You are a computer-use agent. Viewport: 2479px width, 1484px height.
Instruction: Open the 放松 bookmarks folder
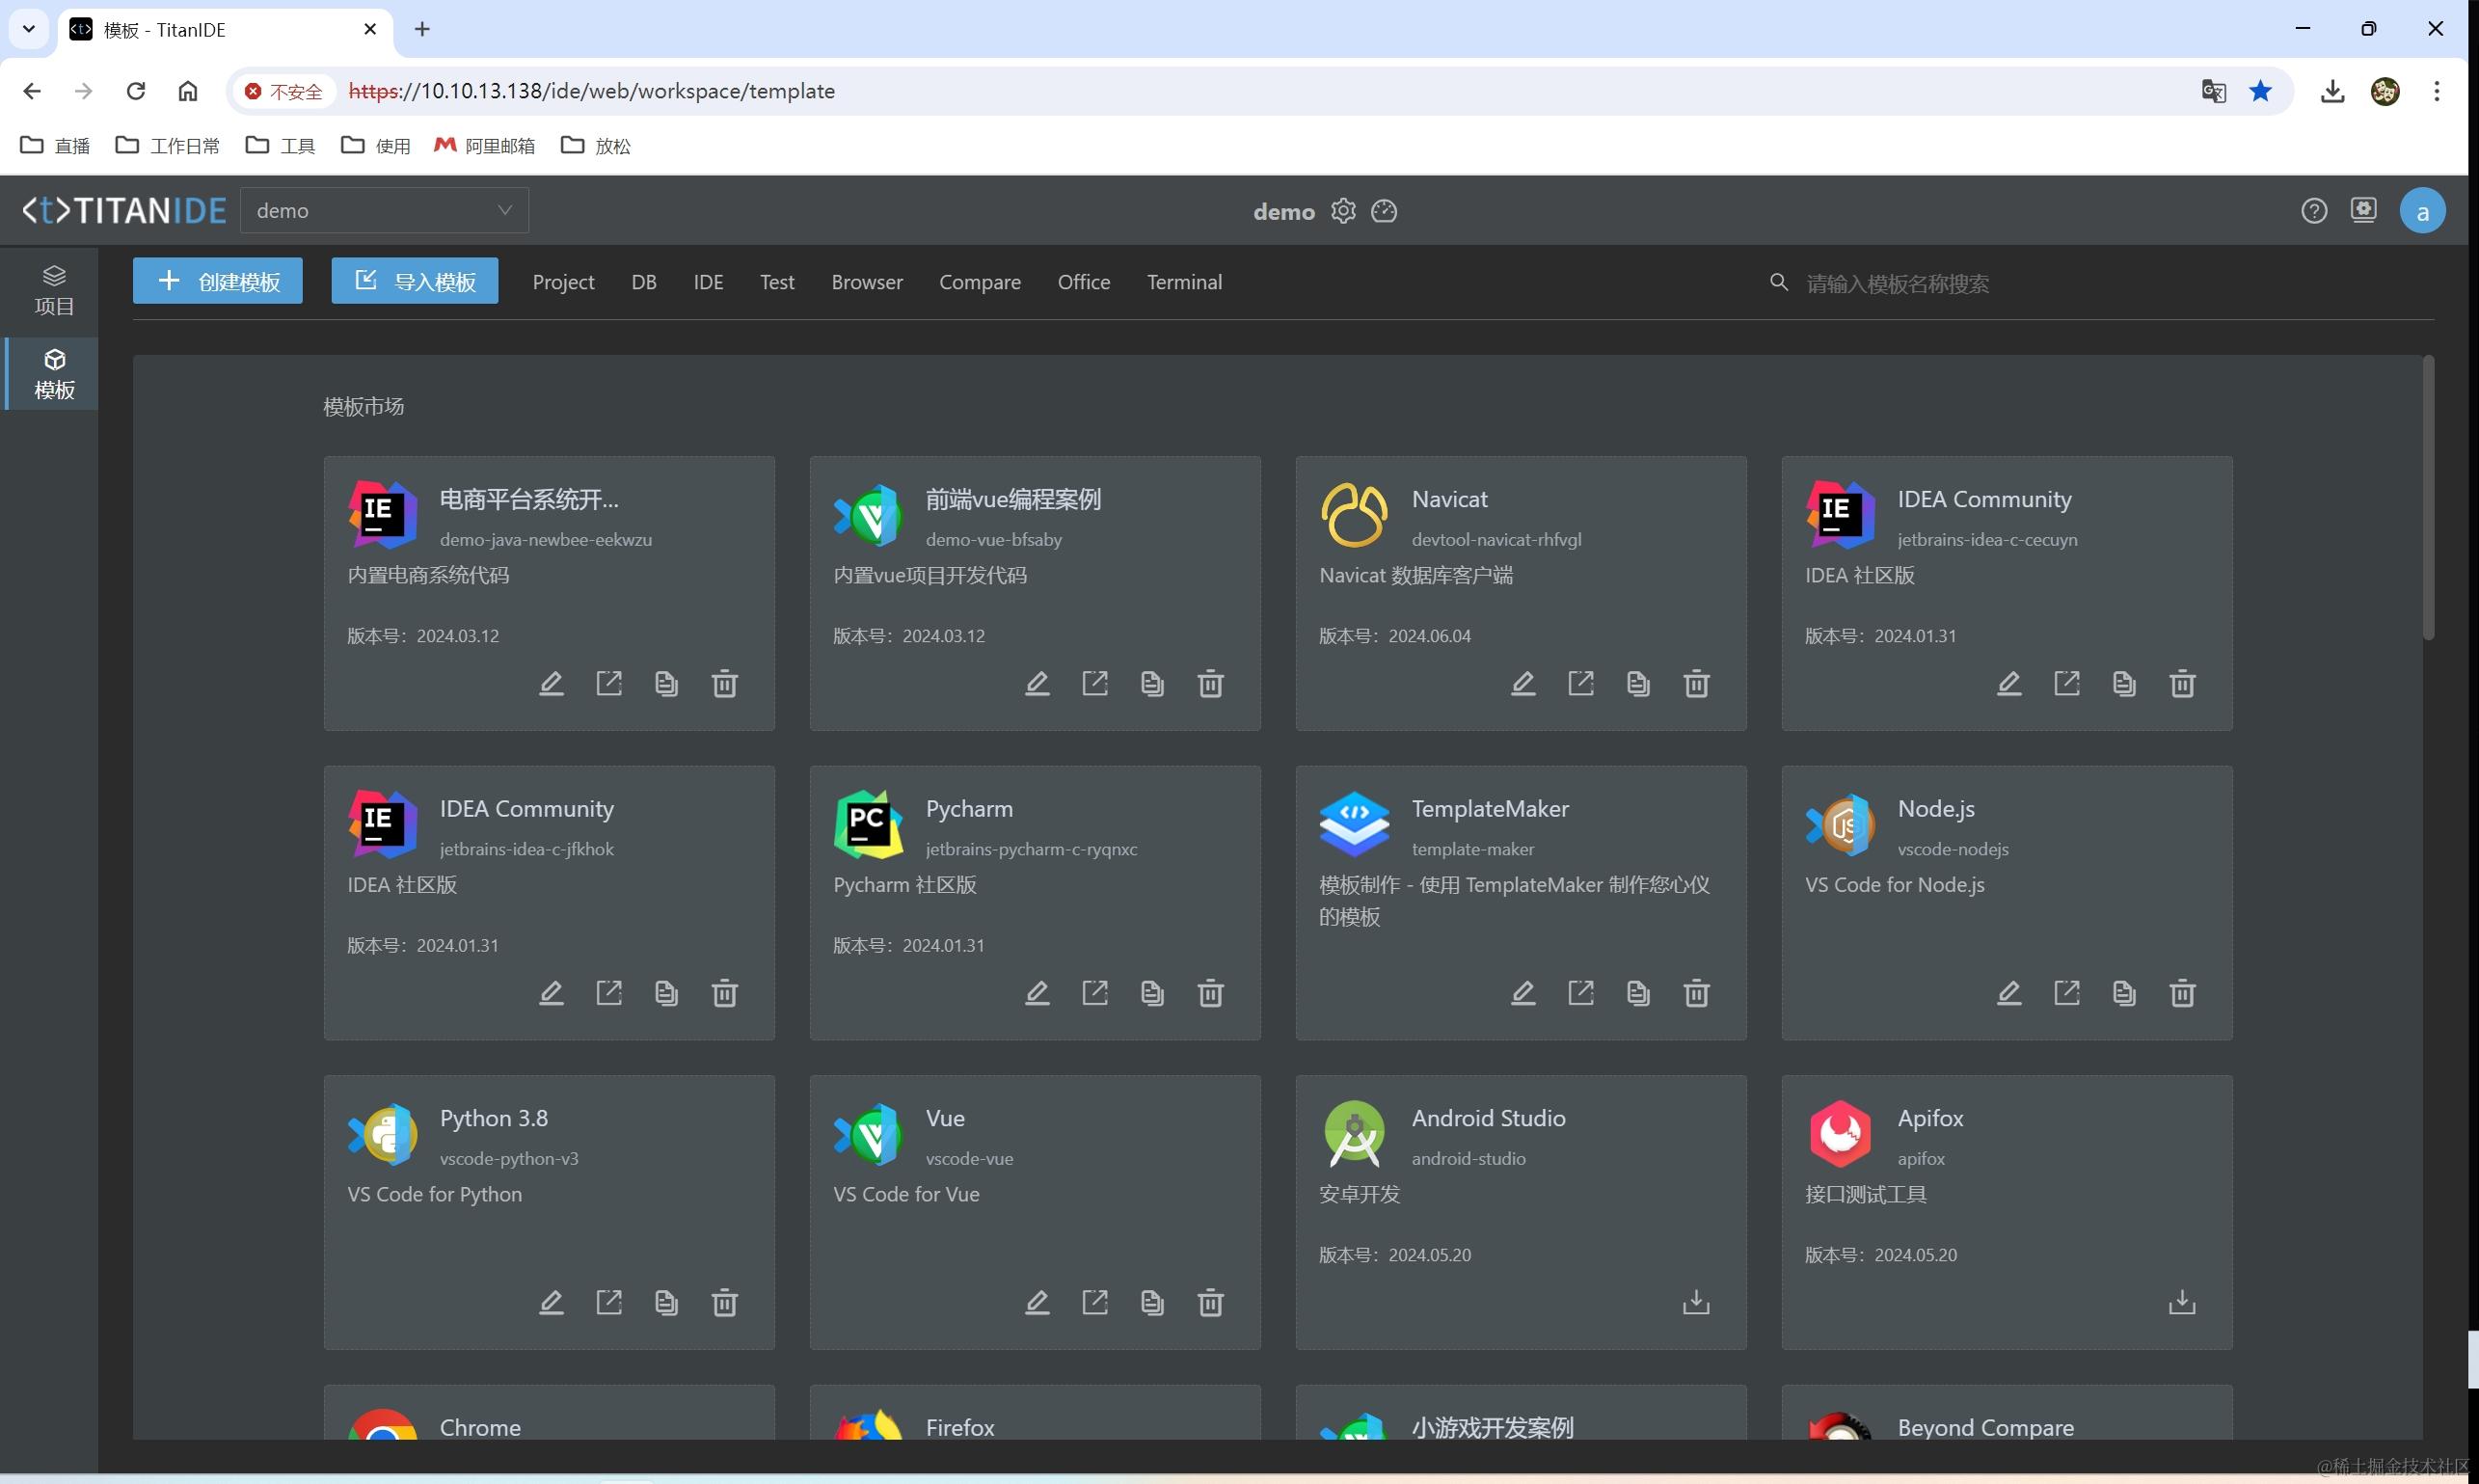click(x=596, y=146)
